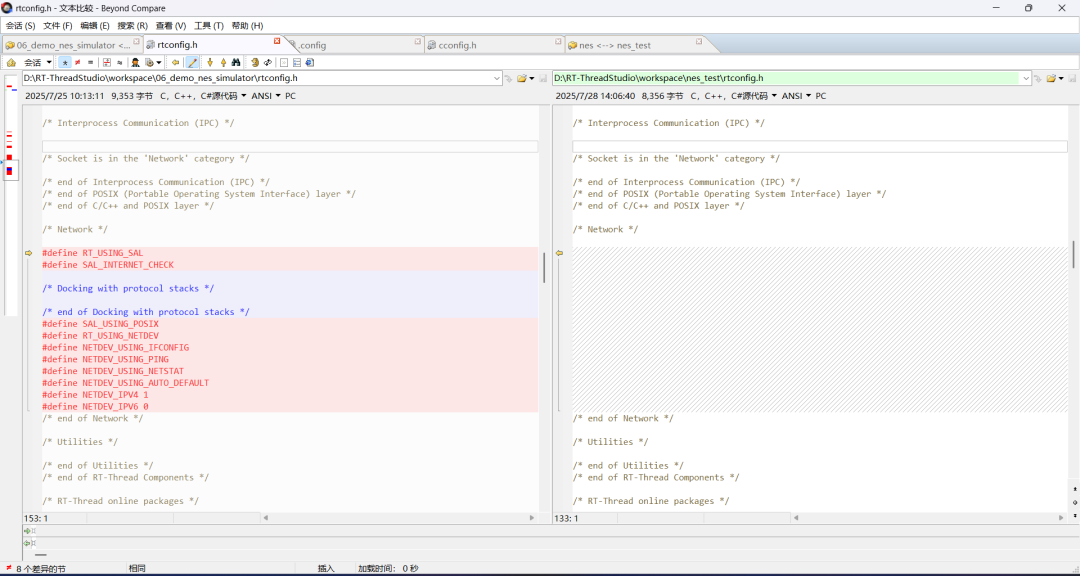Image resolution: width=1080 pixels, height=576 pixels.
Task: Click the 会话 session toolbar button
Action: (x=36, y=62)
